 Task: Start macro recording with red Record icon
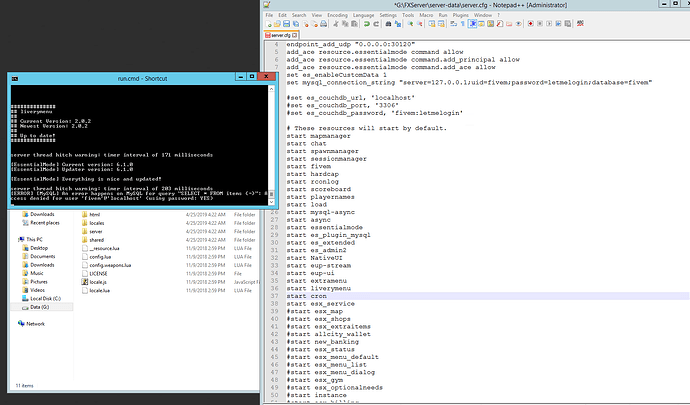pos(530,24)
